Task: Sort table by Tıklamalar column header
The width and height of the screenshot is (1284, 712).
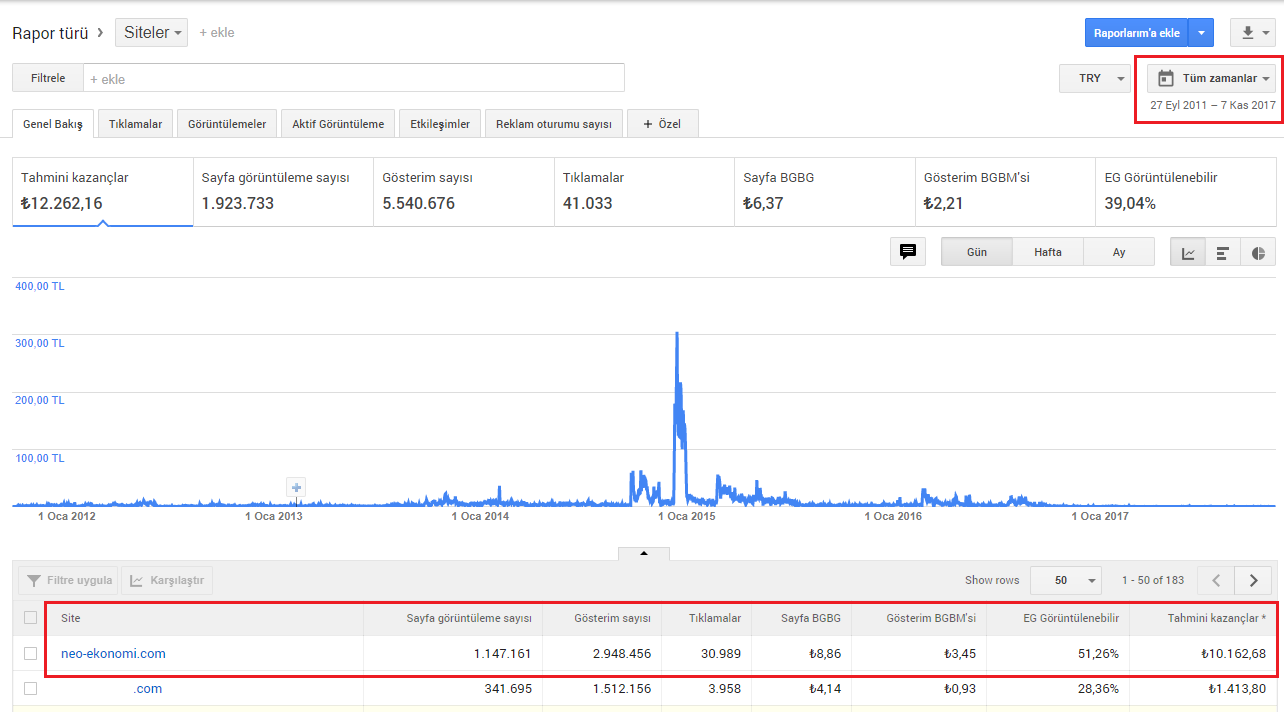Action: tap(714, 618)
